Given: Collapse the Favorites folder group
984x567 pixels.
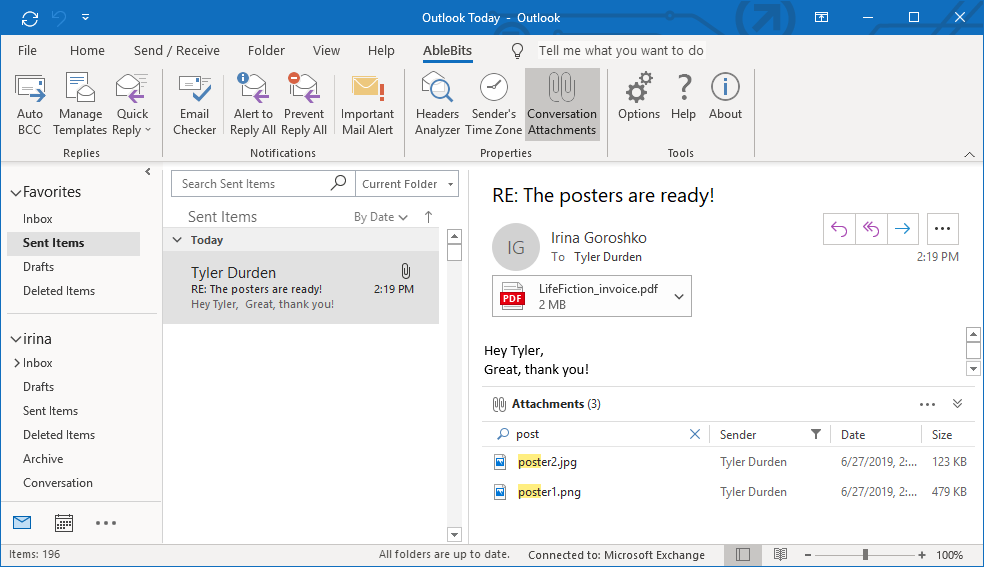Looking at the screenshot, I should pos(16,193).
